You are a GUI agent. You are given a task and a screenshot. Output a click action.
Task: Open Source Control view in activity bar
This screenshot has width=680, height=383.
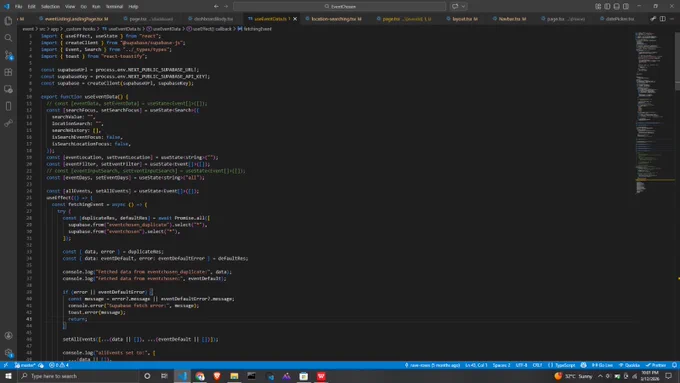[8, 55]
